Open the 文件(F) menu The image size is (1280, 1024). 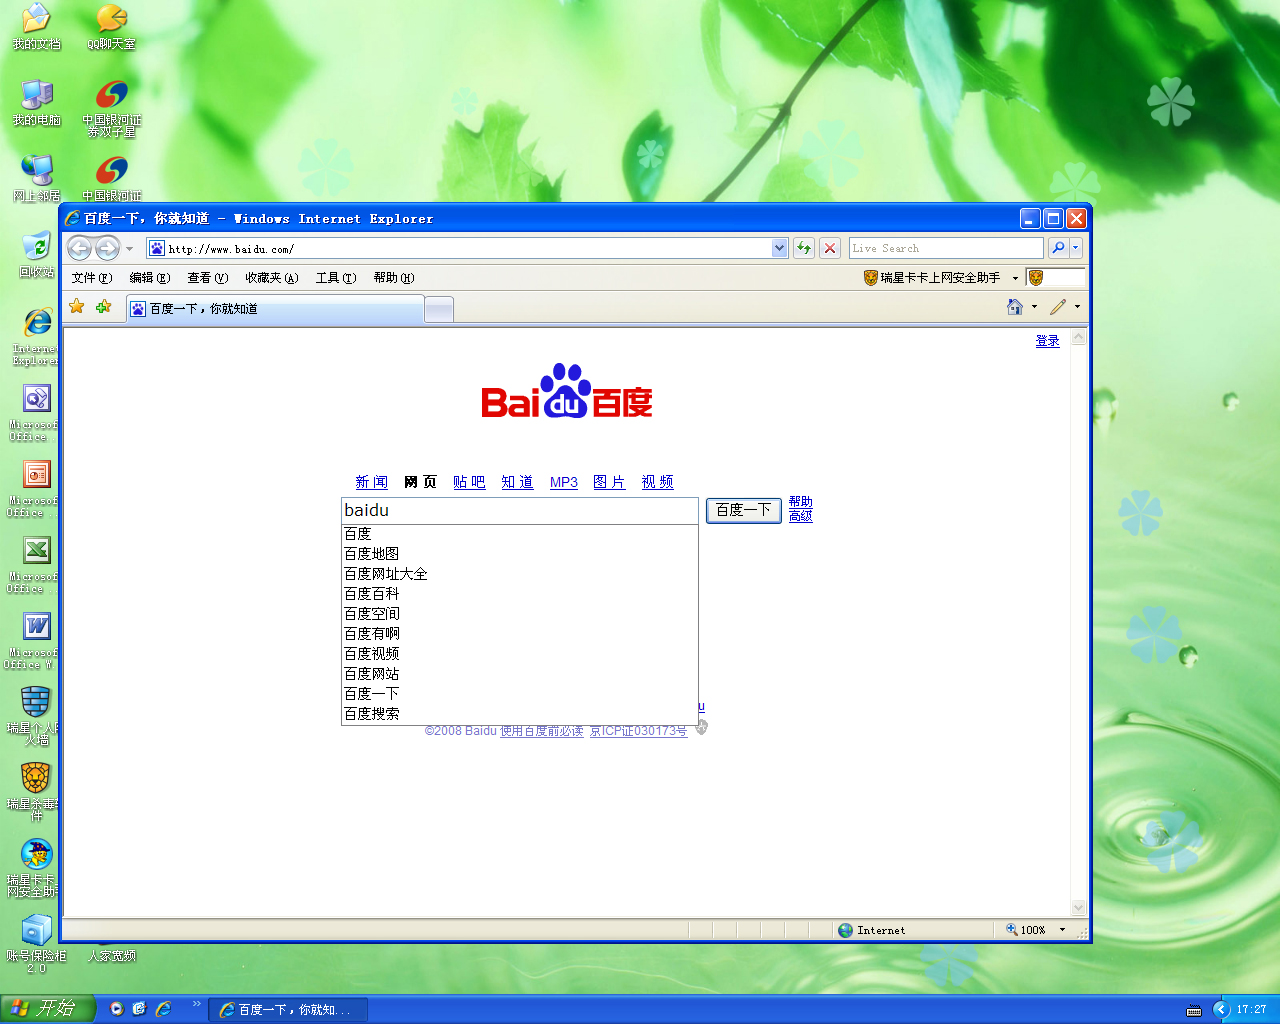pos(92,278)
